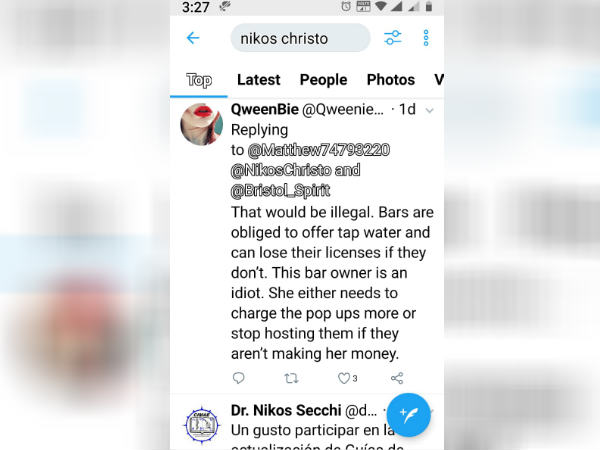Open Dr. Nikos Secchi's profile avatar

coord(202,425)
